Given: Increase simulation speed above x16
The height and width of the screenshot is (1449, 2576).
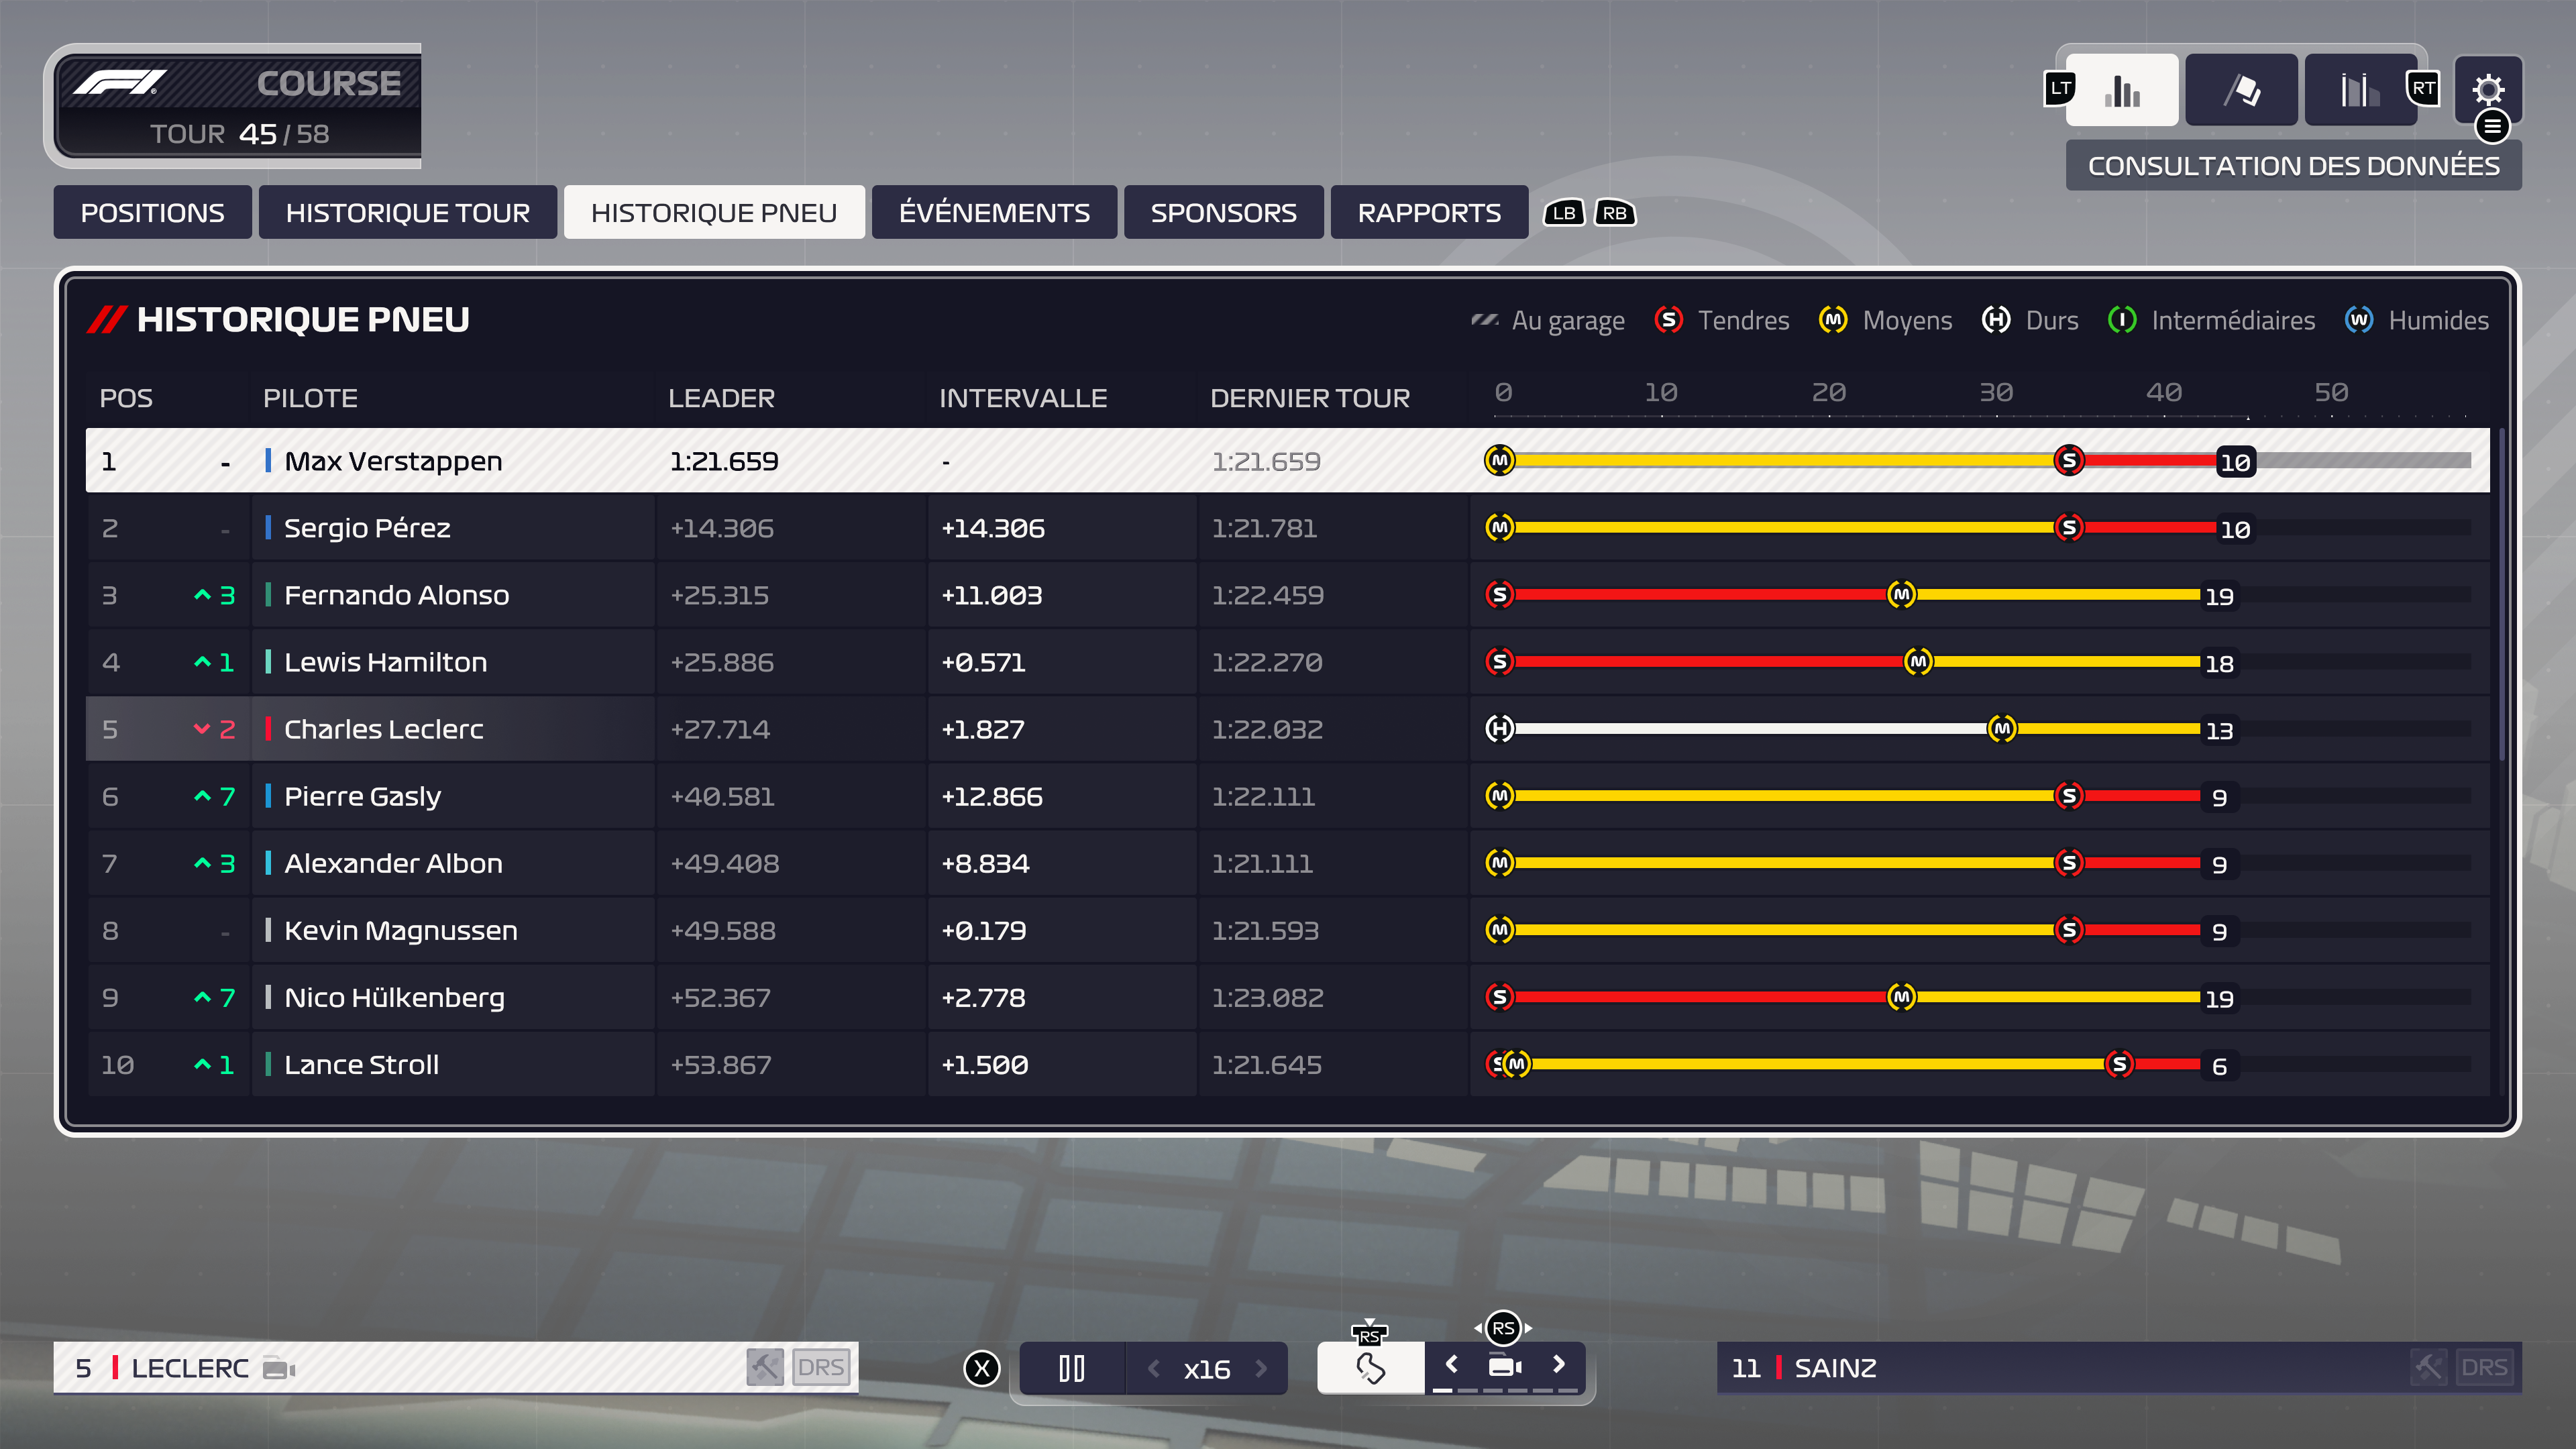Looking at the screenshot, I should pos(1261,1368).
